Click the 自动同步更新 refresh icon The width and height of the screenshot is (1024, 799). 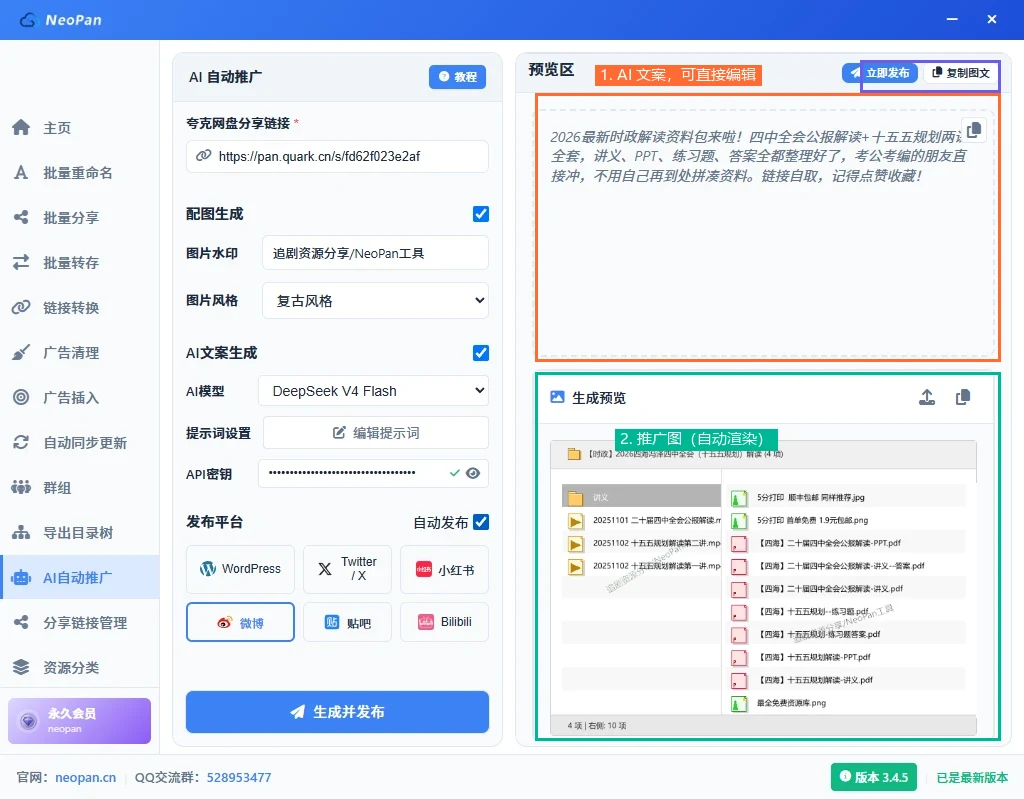21,442
